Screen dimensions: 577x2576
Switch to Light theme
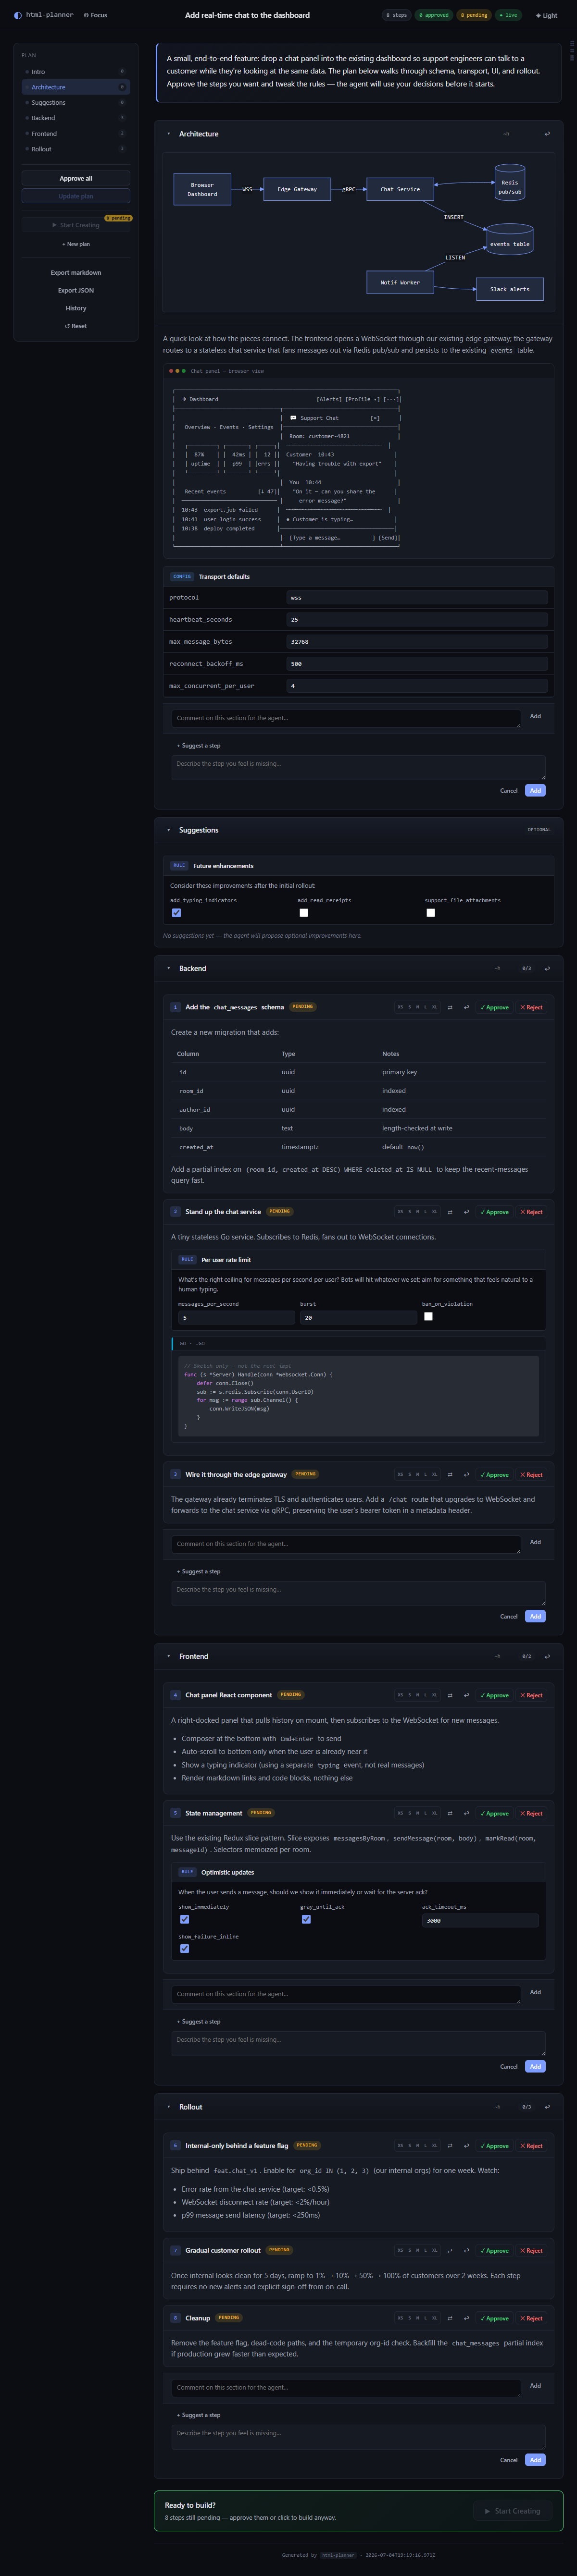pyautogui.click(x=546, y=15)
